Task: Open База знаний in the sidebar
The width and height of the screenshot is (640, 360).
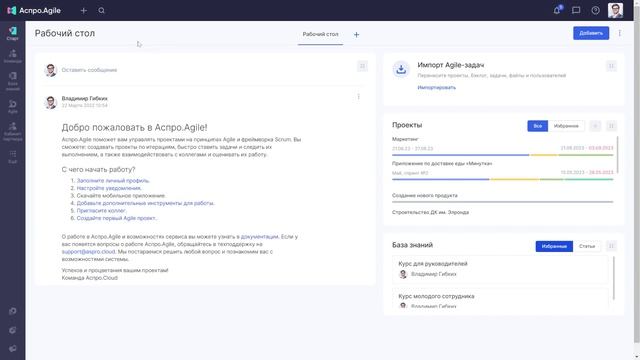Action: 13,81
